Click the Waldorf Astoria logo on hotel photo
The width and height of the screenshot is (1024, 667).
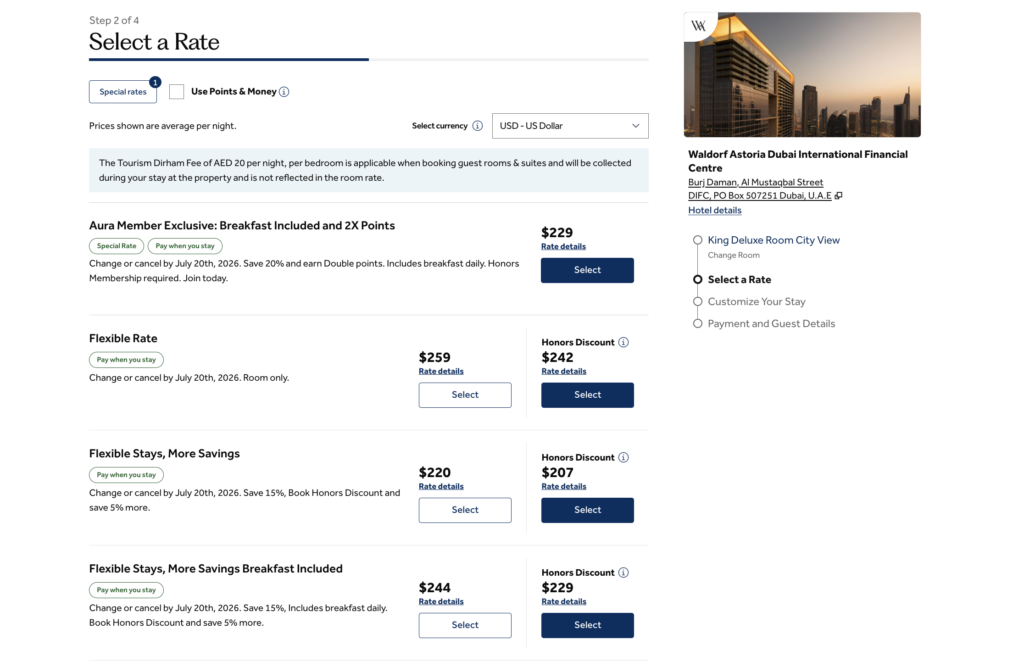699,26
